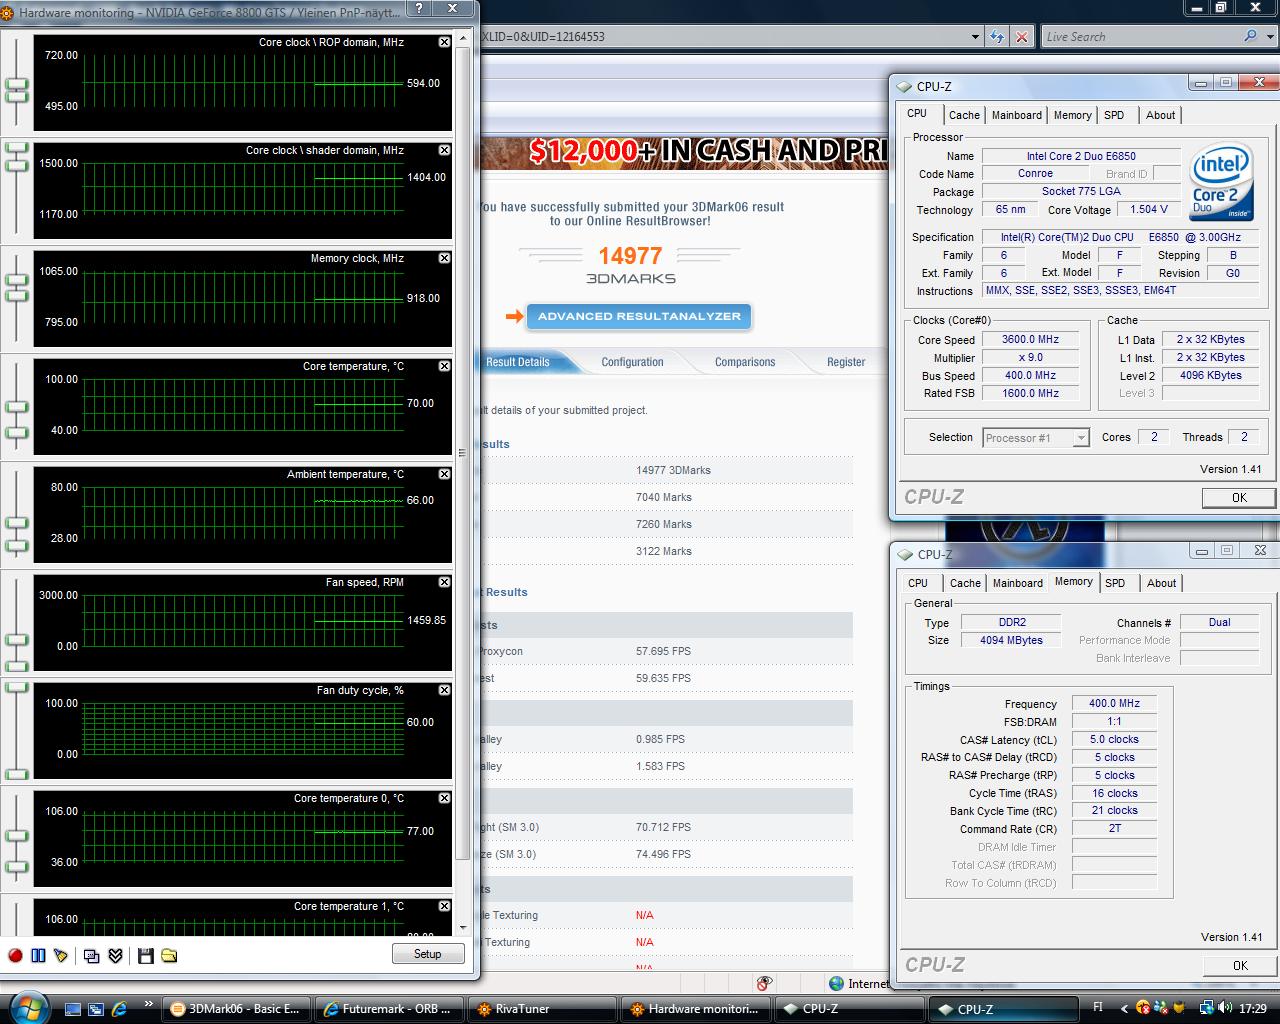
Task: Click into the Live Search input field
Action: pyautogui.click(x=1140, y=37)
